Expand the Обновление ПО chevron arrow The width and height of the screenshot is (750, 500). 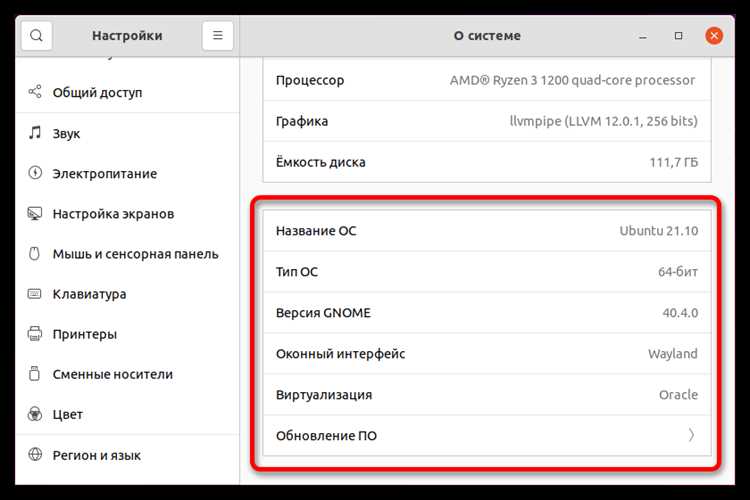pos(691,435)
